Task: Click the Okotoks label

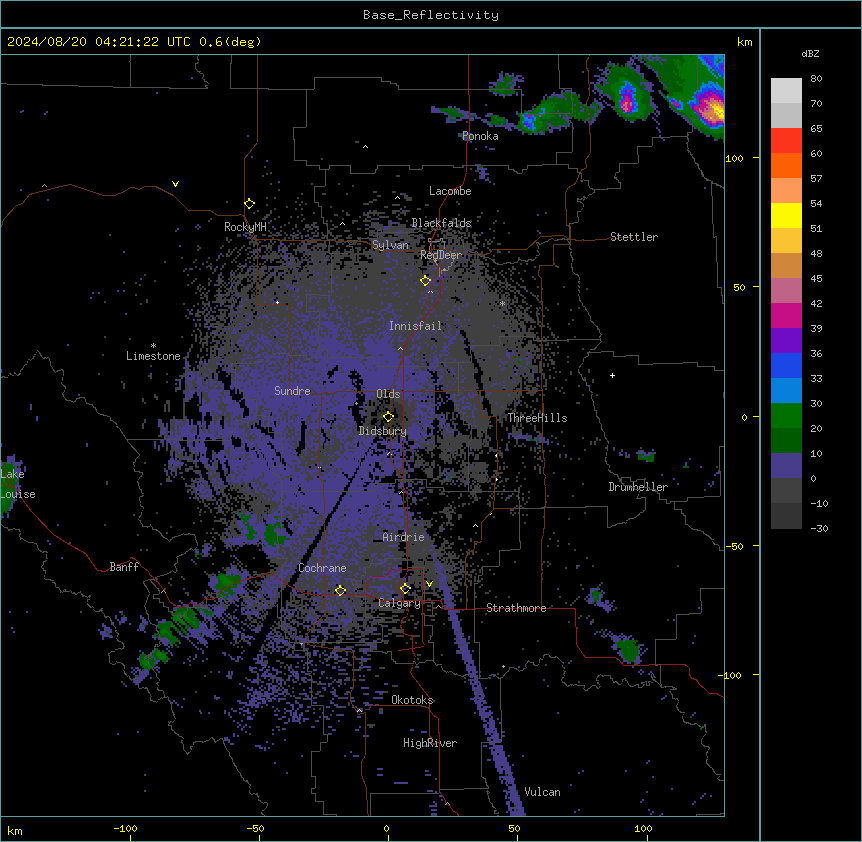Action: [x=412, y=700]
